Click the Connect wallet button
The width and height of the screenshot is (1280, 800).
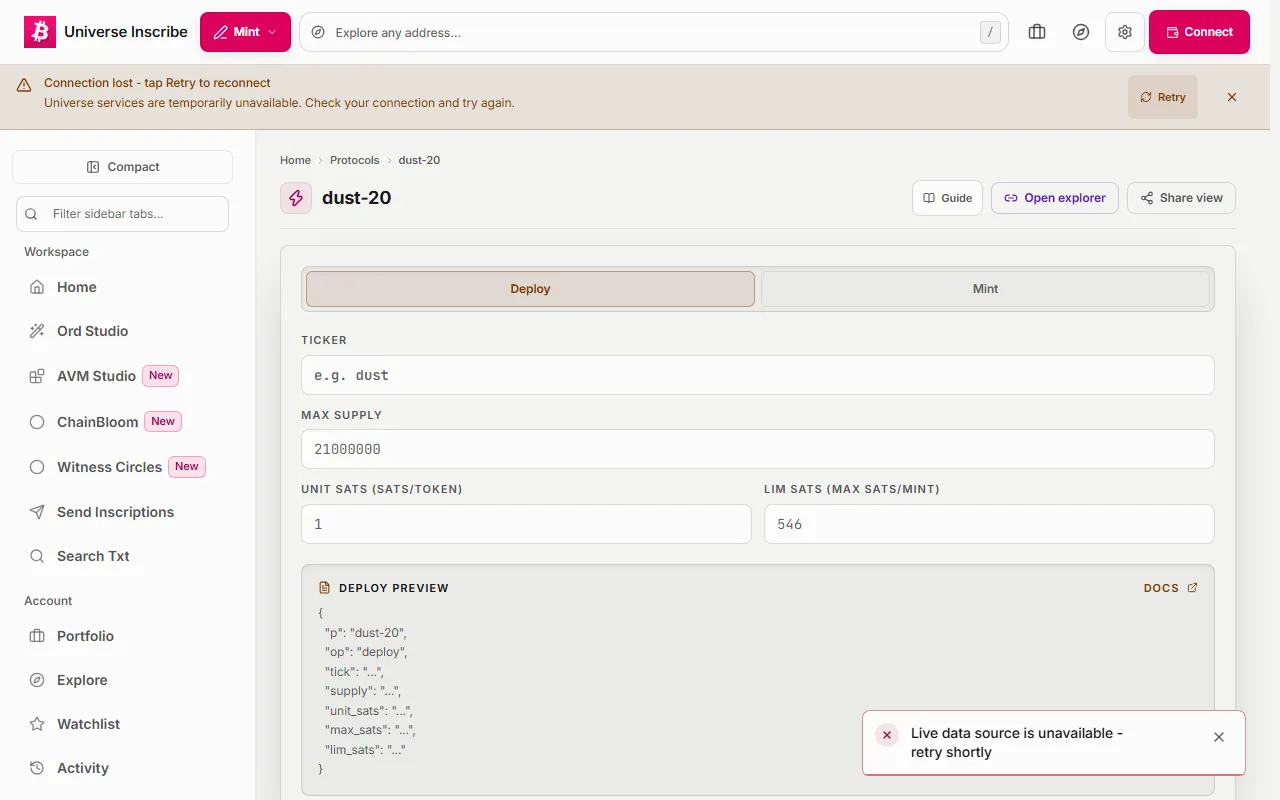(1199, 32)
